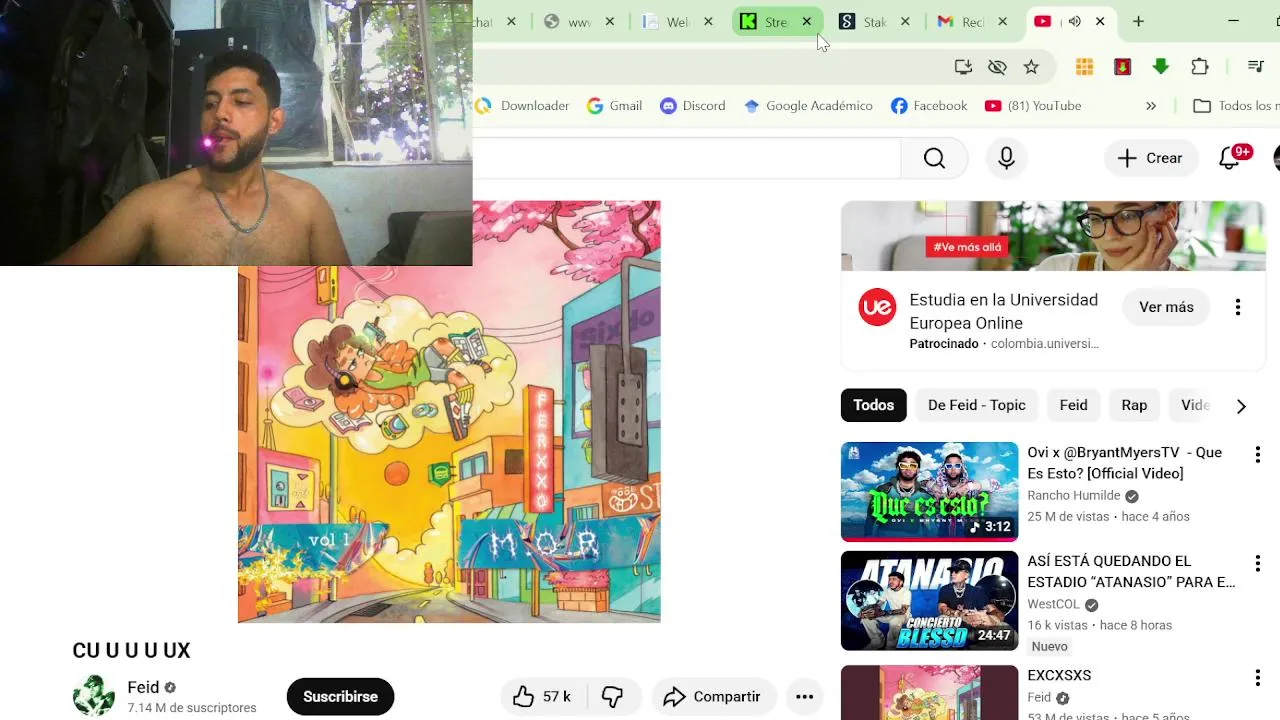Open more actions menu below the video
Viewport: 1280px width, 720px height.
805,697
